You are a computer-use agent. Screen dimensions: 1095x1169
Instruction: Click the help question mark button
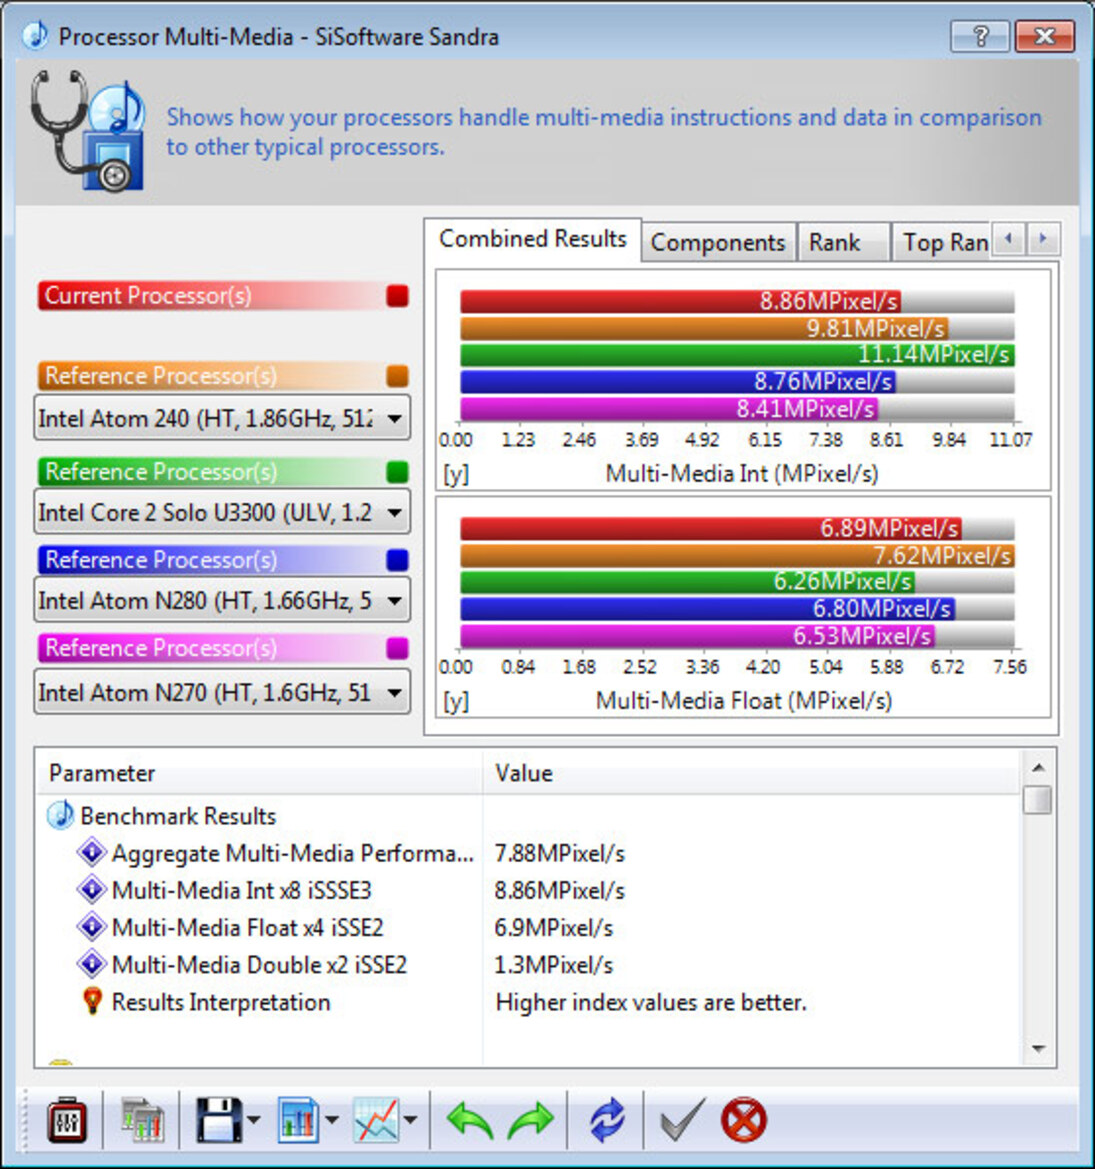point(980,36)
